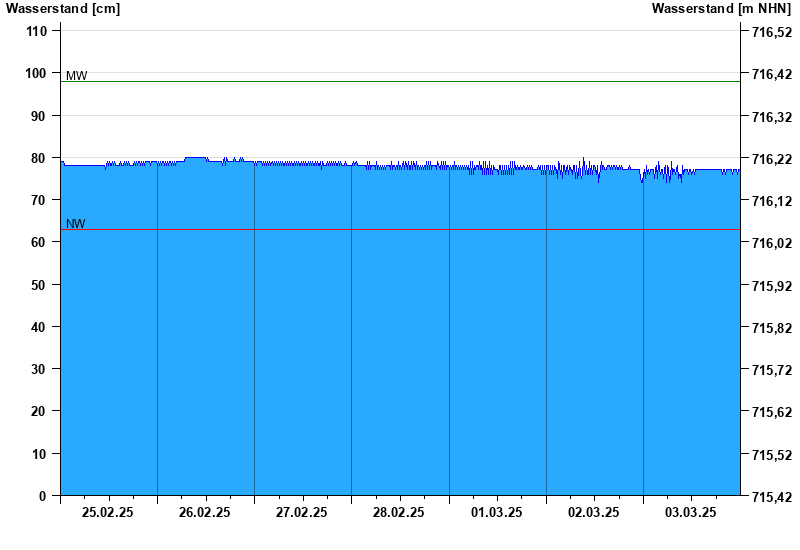Pick the 28.02.25 date label
This screenshot has width=800, height=550.
point(398,512)
